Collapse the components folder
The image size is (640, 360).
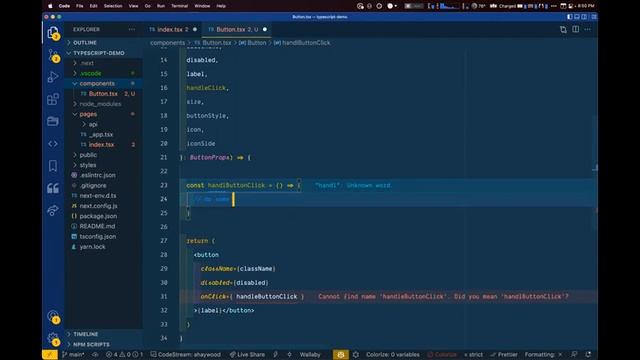pyautogui.click(x=97, y=83)
